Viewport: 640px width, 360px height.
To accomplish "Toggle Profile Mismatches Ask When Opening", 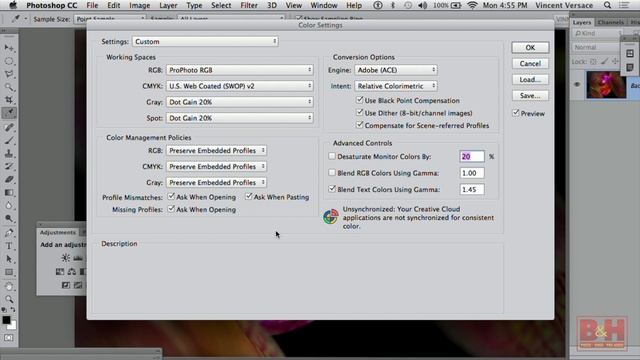I will tap(171, 196).
